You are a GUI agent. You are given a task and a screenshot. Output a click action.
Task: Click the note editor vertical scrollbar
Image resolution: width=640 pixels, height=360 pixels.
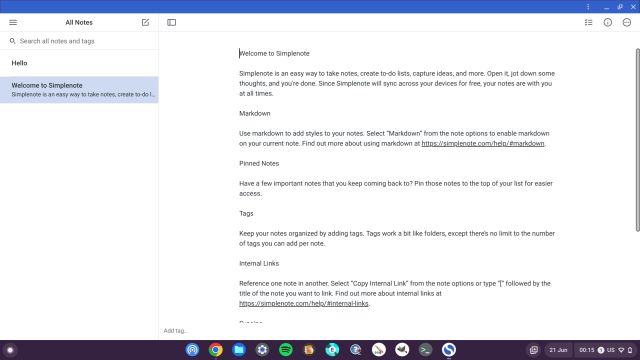tap(638, 140)
